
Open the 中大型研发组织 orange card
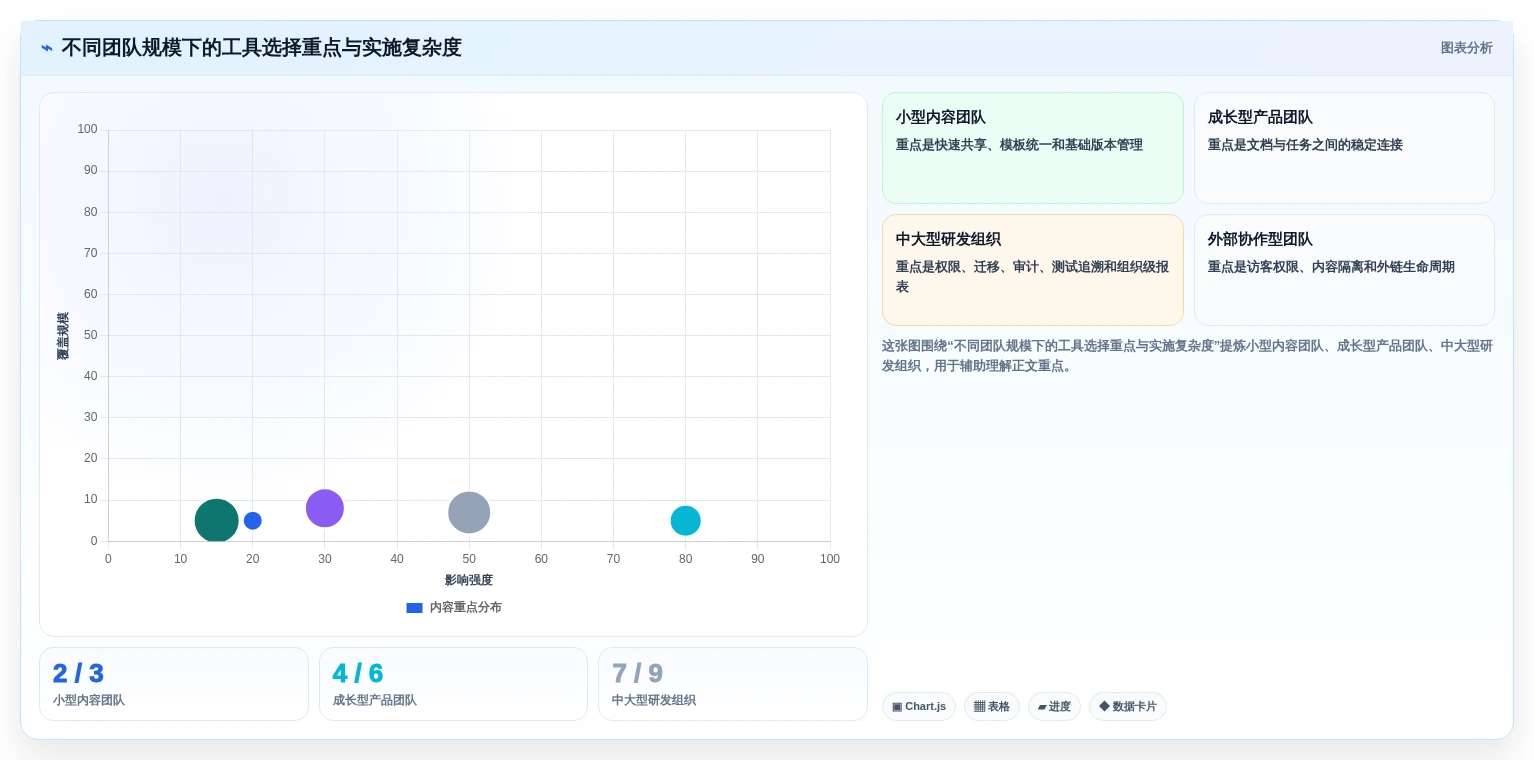(1032, 270)
